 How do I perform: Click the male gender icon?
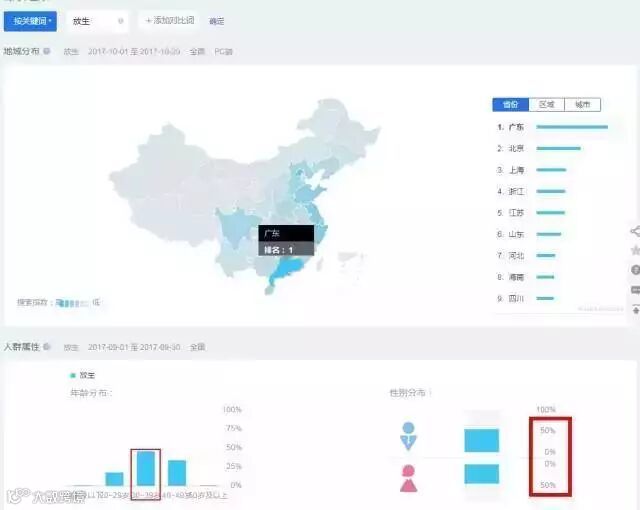tap(408, 436)
